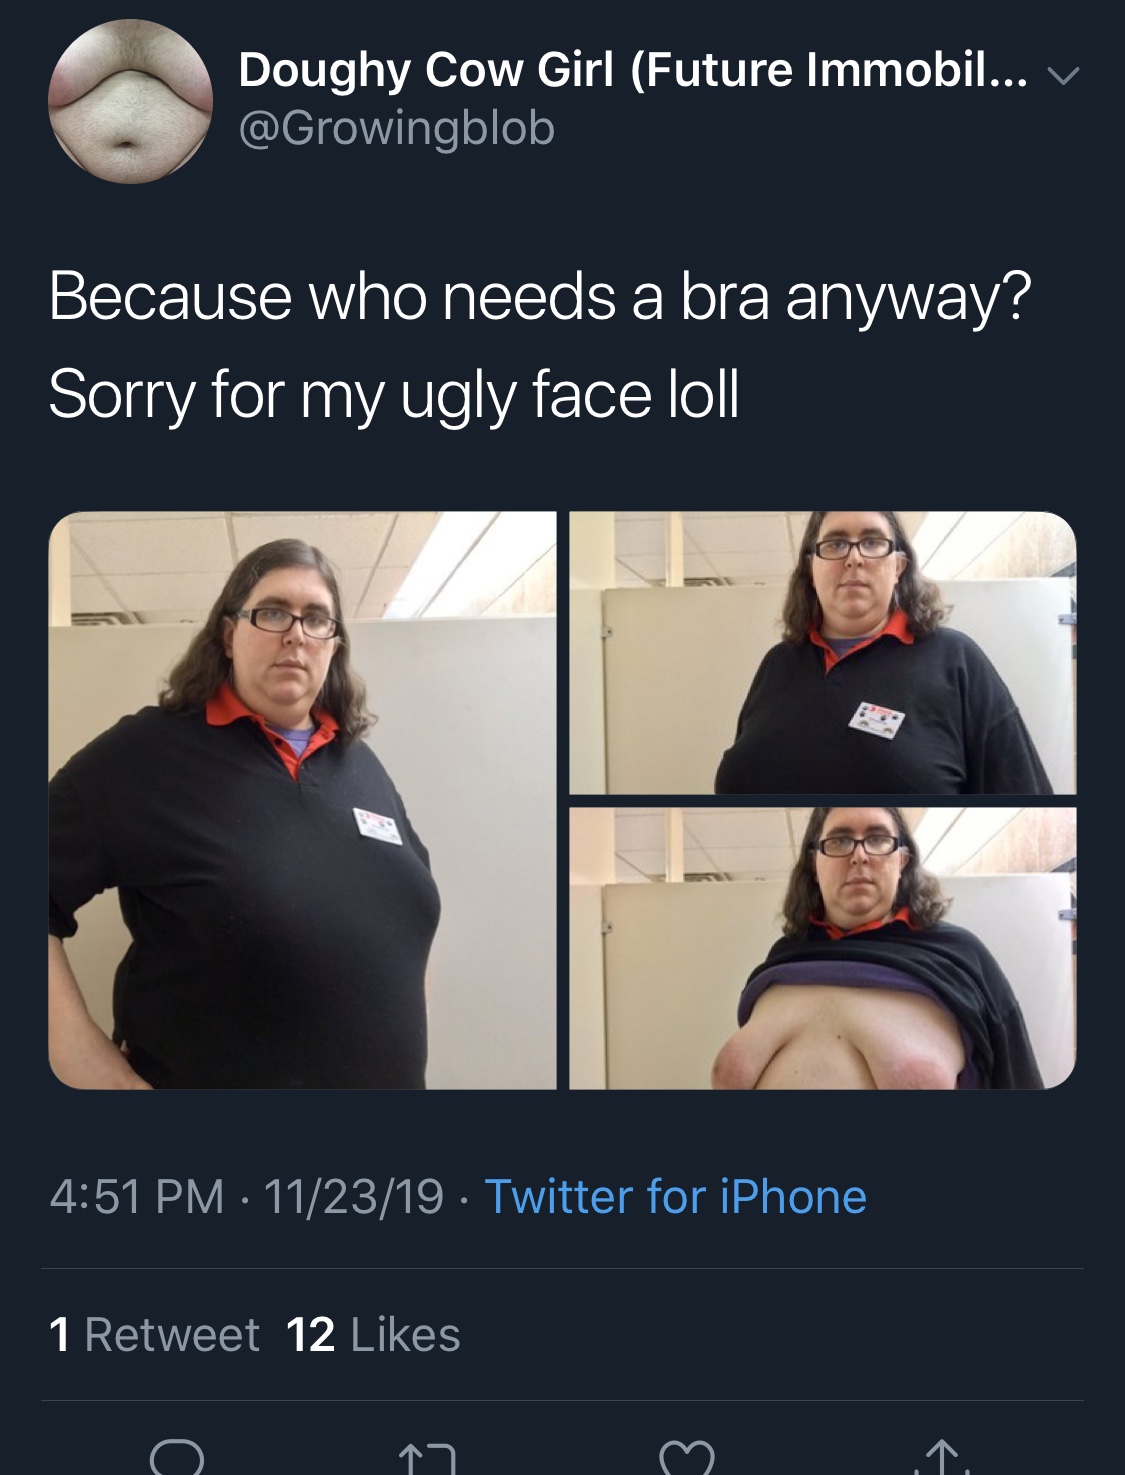Screen dimensions: 1125x1475
Task: View the 1 Retweet list
Action: (x=154, y=1334)
